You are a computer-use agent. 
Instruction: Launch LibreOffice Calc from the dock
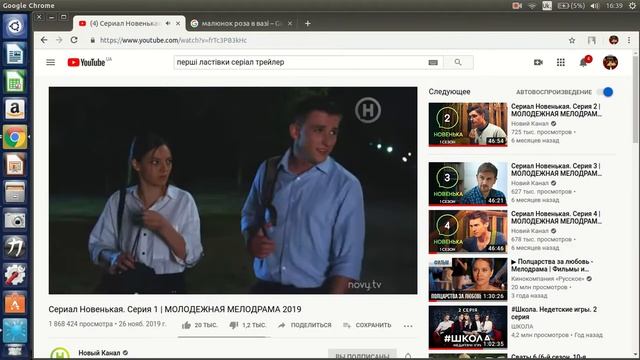click(x=15, y=82)
